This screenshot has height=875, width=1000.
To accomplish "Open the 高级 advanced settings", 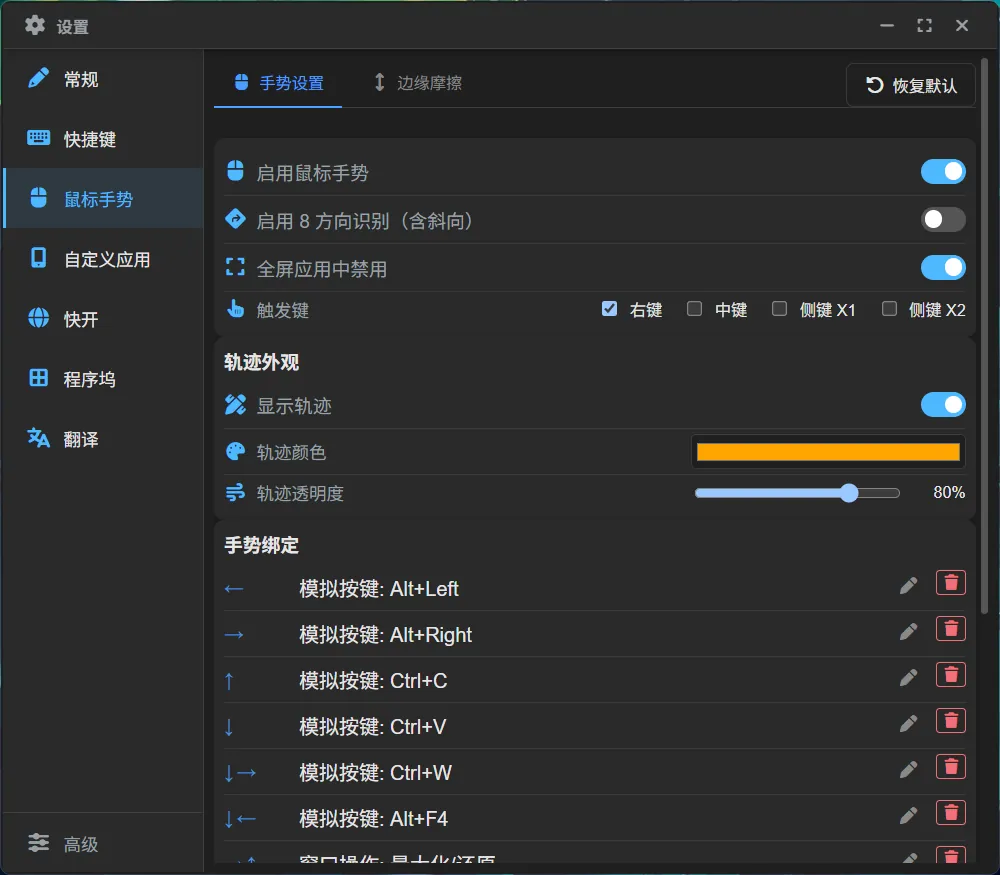I will point(103,844).
